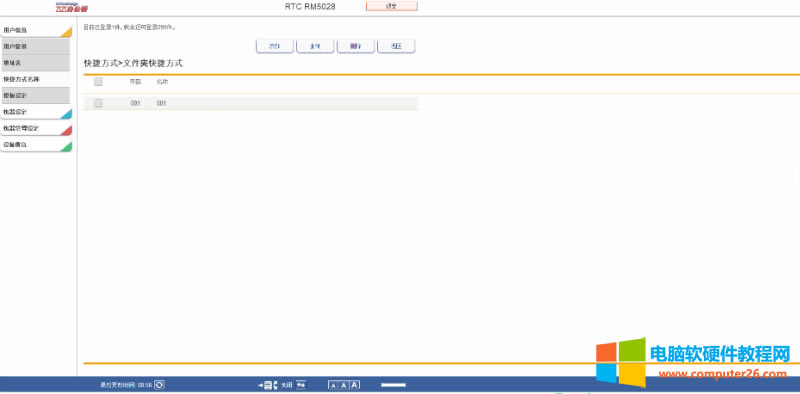This screenshot has width=800, height=394.
Task: Click the switch arrows icon next to 关闭
Action: coord(301,385)
